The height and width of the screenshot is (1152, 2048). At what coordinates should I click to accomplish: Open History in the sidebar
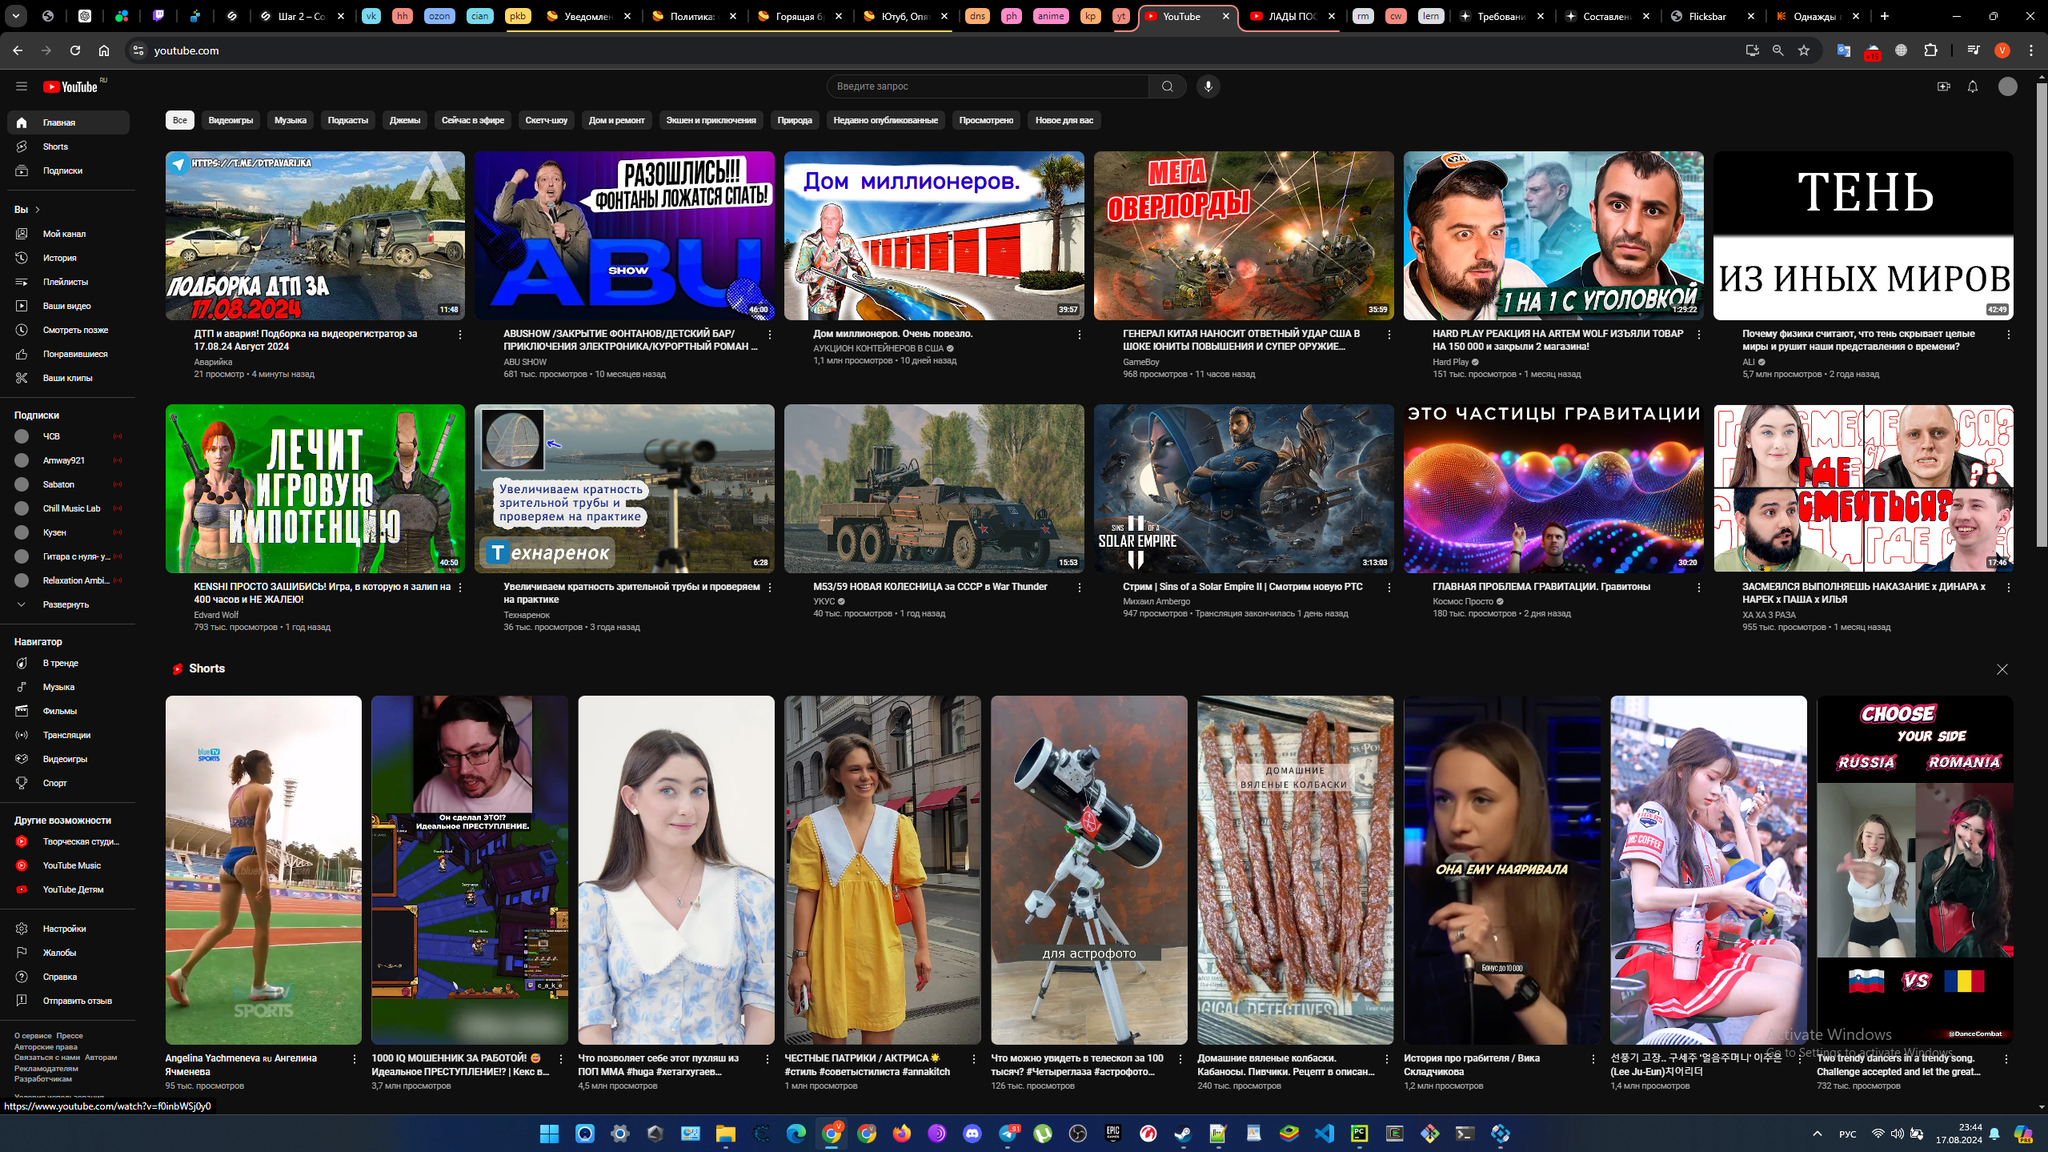pos(59,258)
